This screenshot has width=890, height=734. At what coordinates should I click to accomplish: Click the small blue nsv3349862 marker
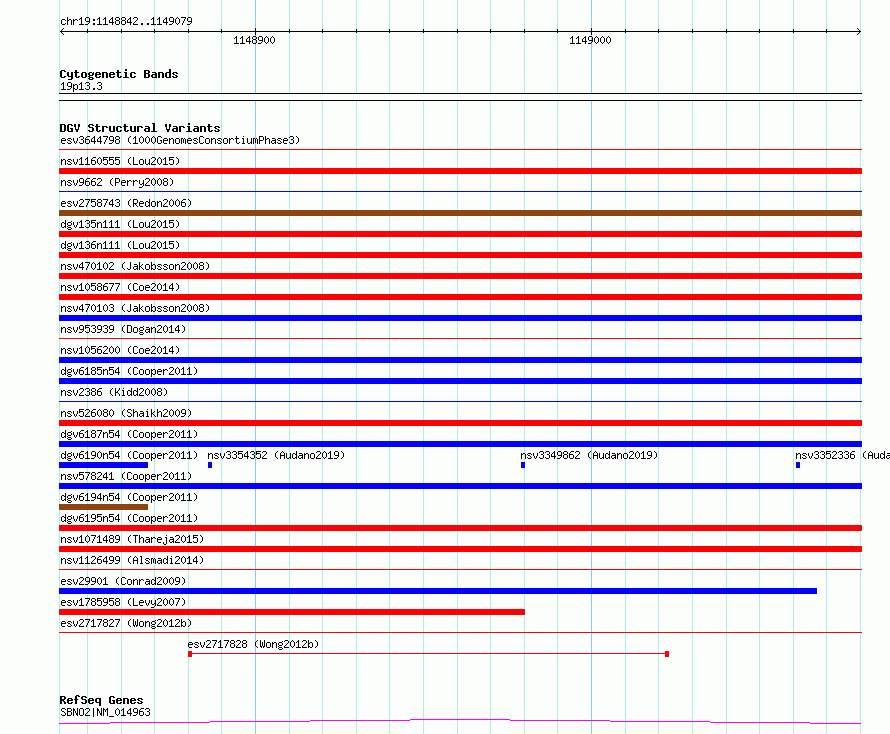pos(523,465)
